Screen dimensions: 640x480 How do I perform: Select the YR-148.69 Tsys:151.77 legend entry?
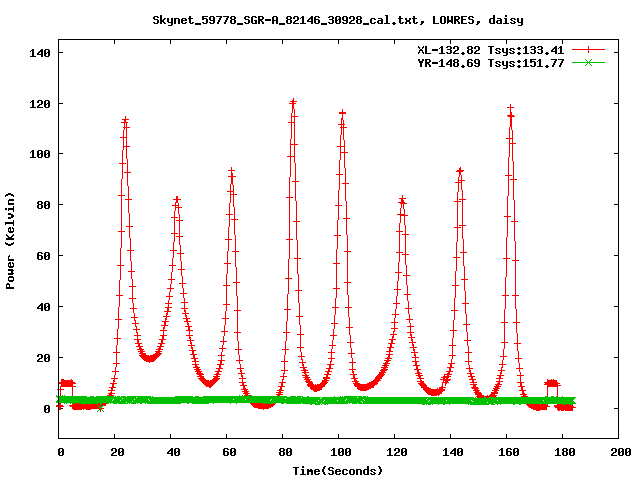pos(490,63)
